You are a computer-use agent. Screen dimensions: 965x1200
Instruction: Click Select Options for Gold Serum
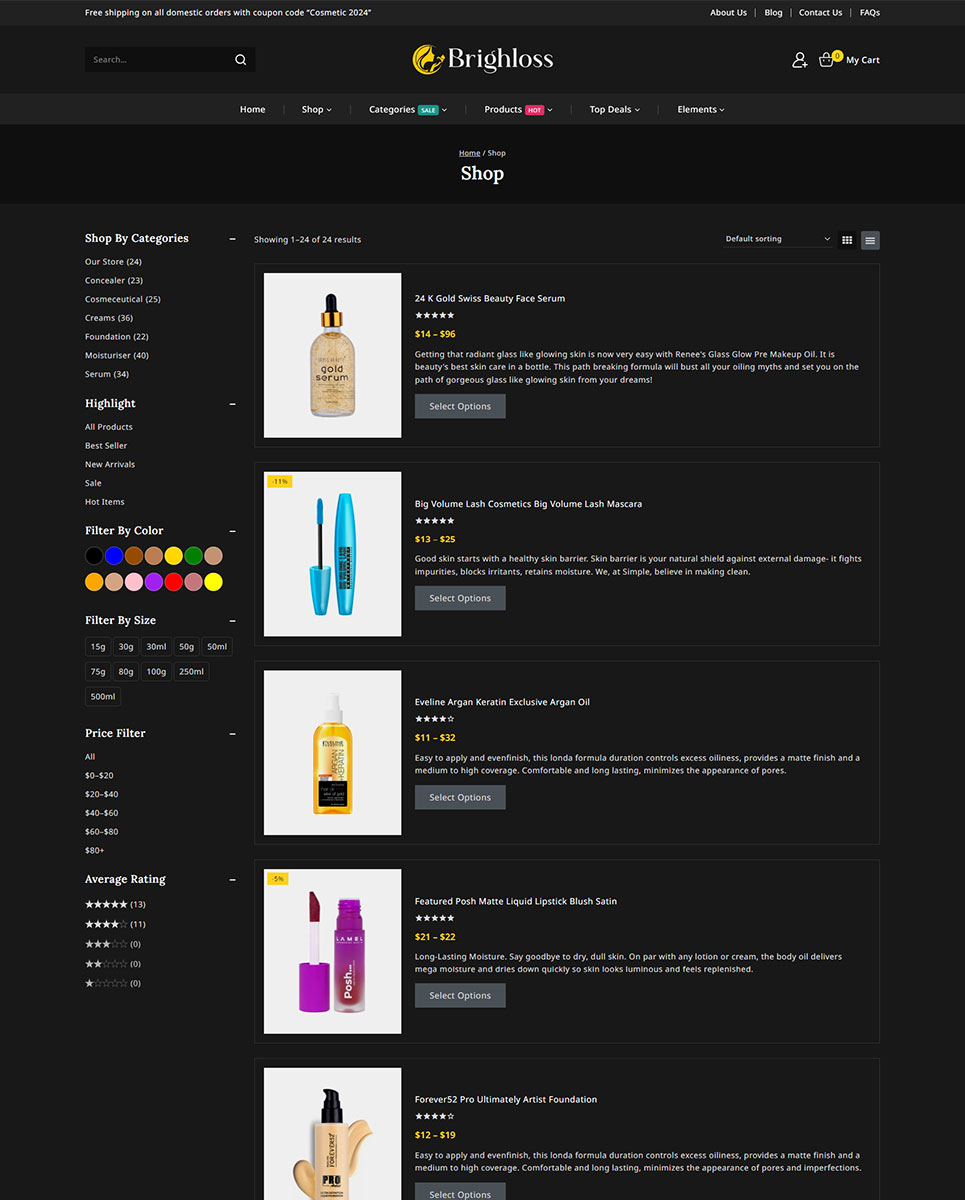point(460,406)
